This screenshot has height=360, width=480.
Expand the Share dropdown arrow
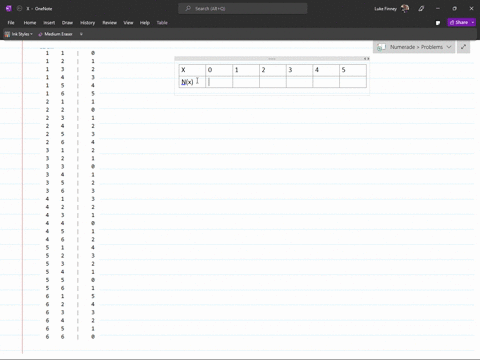473,22
